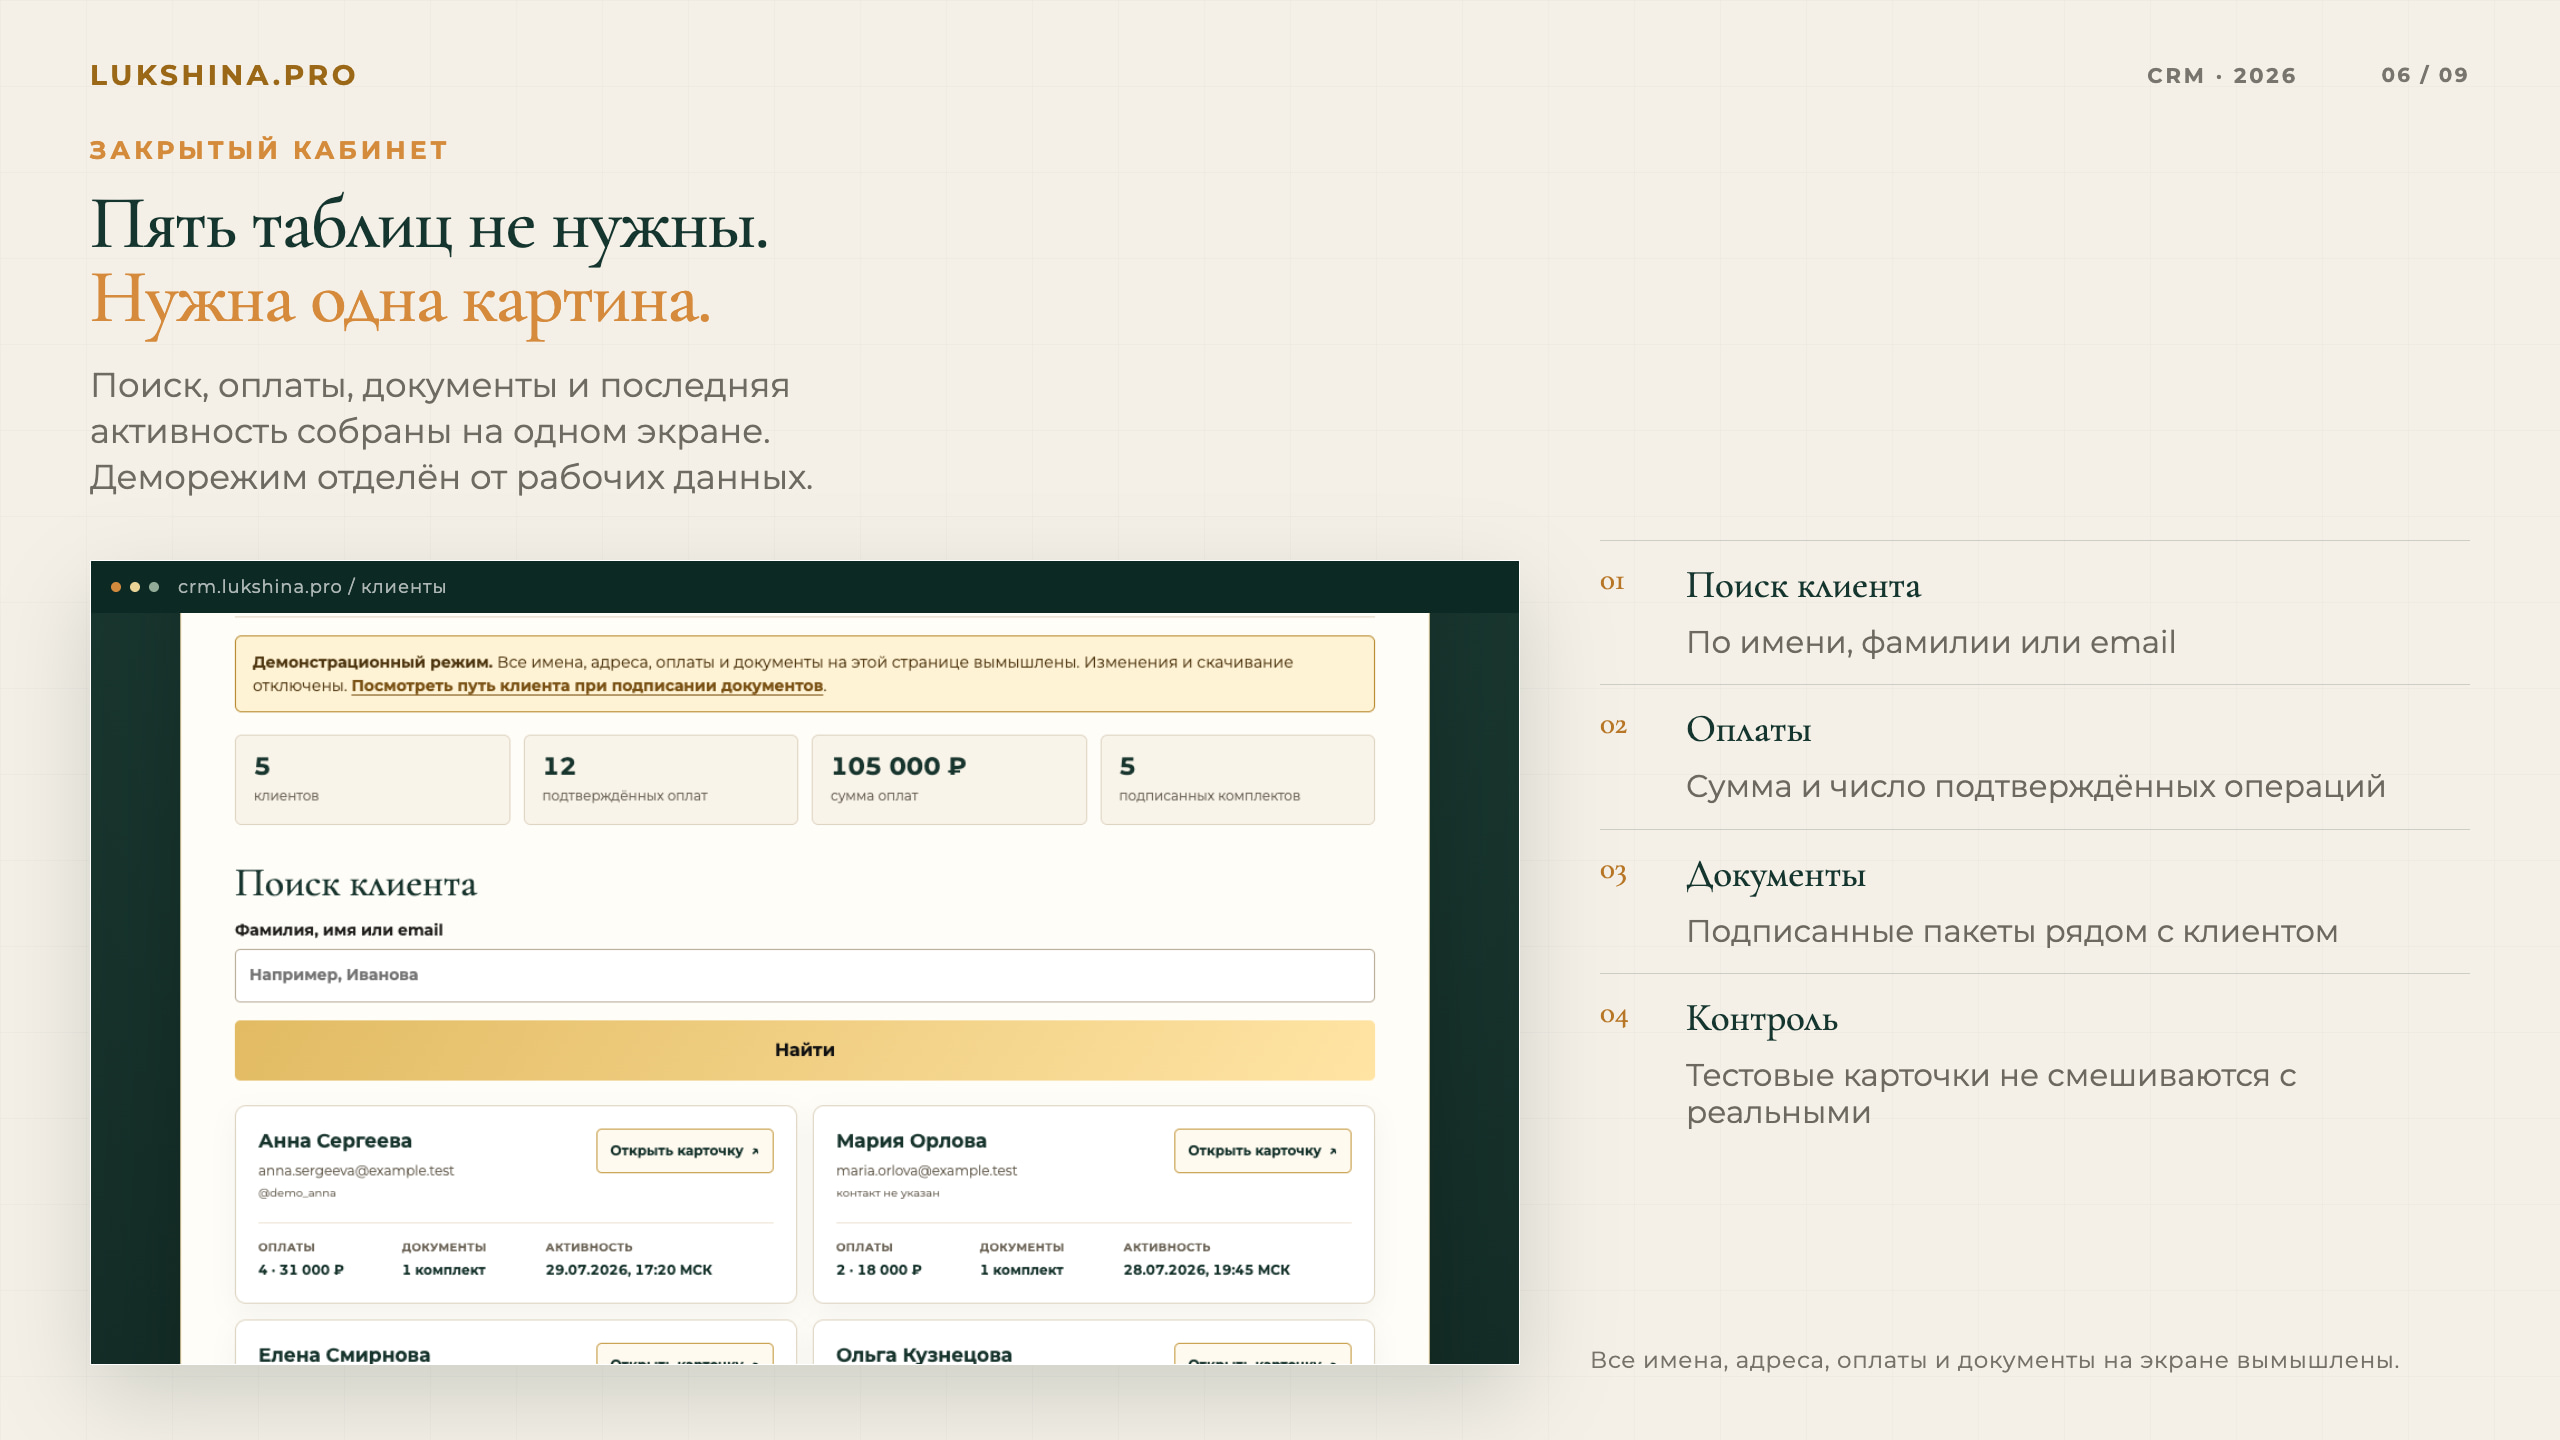This screenshot has width=2560, height=1440.
Task: Click the client name Елена Смирнова
Action: click(x=344, y=1354)
